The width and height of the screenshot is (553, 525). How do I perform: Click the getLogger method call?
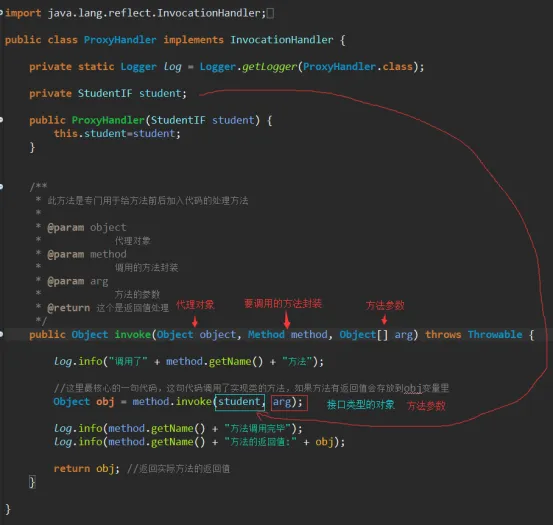pyautogui.click(x=269, y=67)
